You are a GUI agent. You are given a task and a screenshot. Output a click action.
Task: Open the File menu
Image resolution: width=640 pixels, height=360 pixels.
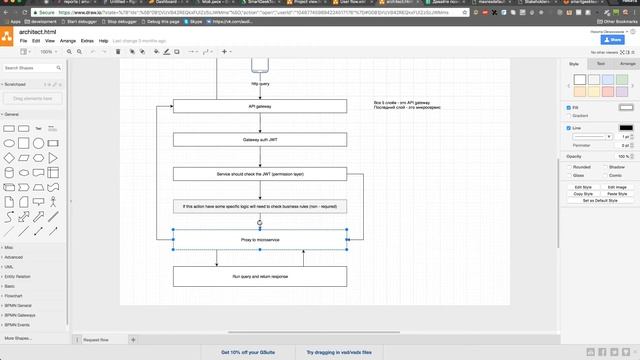(23, 41)
